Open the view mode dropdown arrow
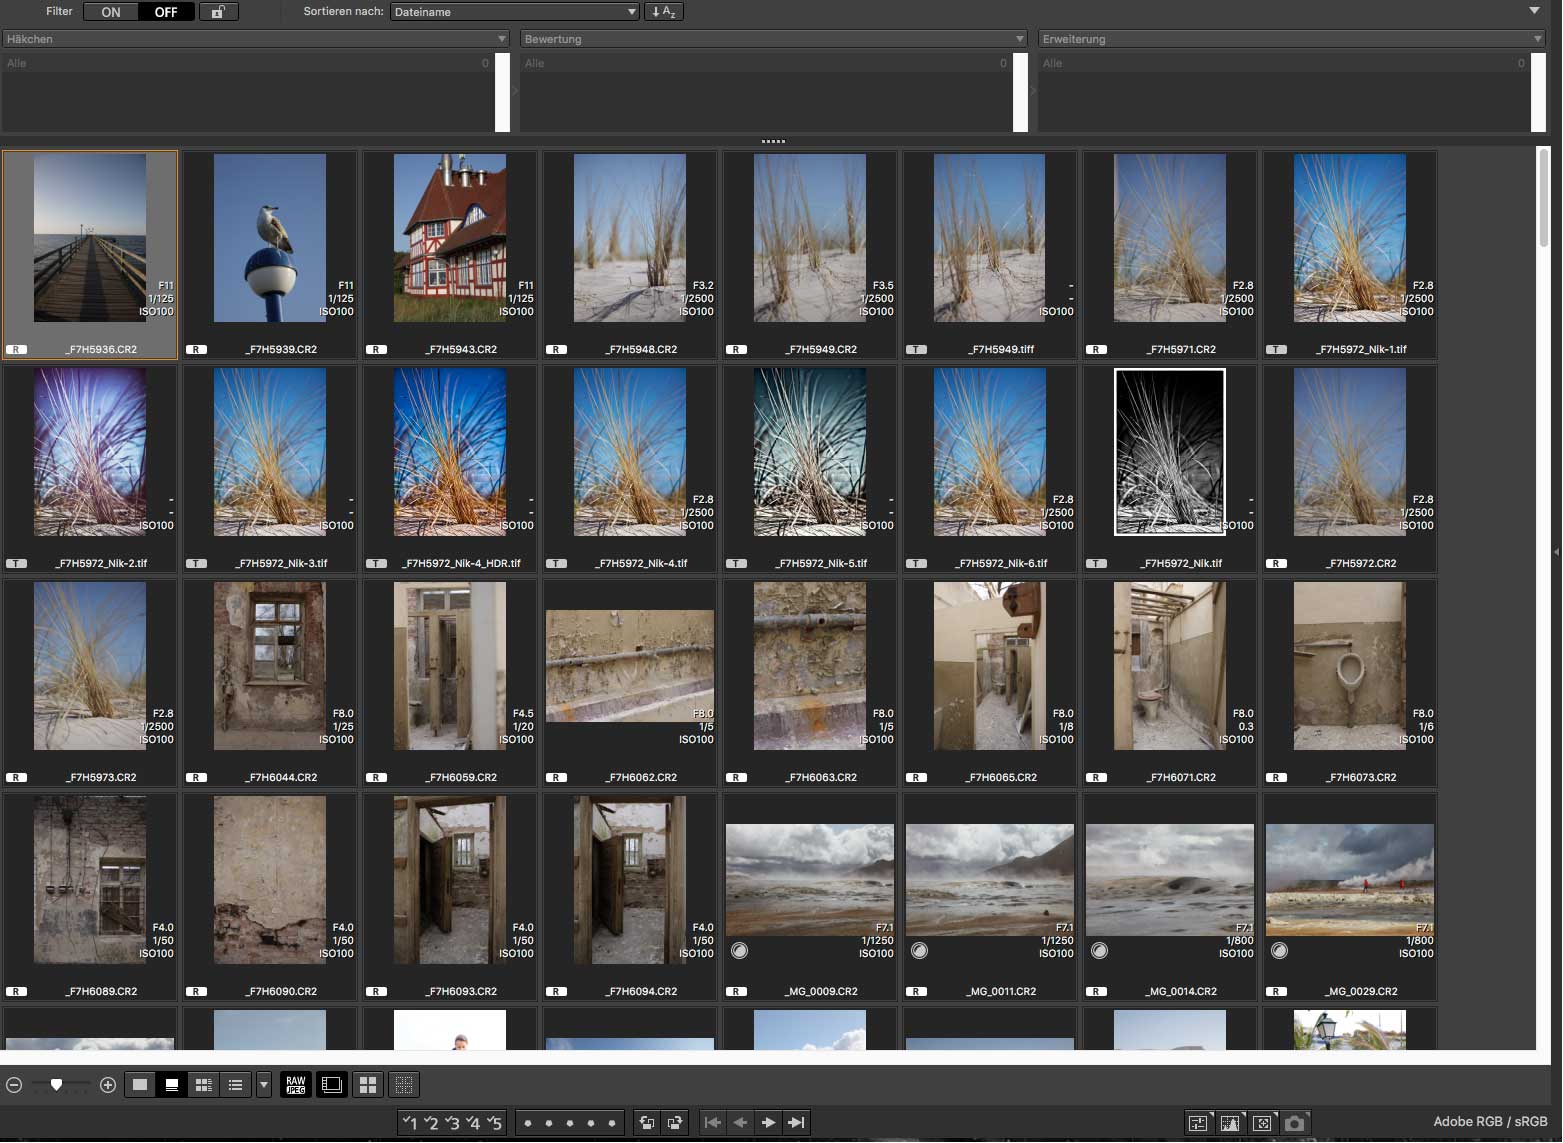The width and height of the screenshot is (1563, 1143). (264, 1085)
